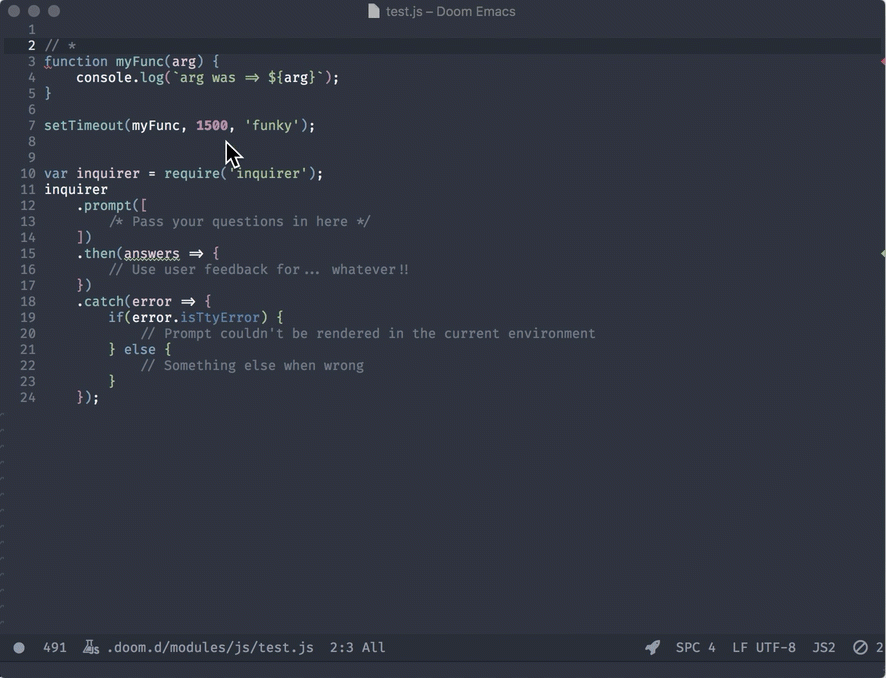Click the 'Something else when wrong' comment
This screenshot has height=678, width=886.
tap(252, 366)
